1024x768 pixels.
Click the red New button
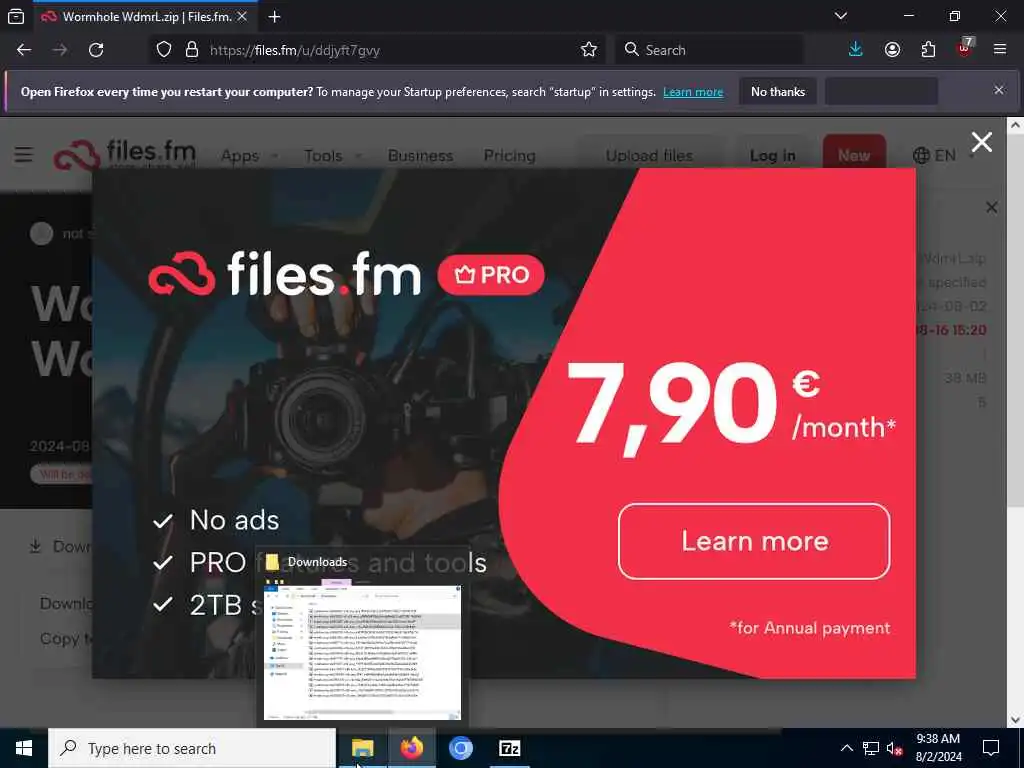pos(854,155)
